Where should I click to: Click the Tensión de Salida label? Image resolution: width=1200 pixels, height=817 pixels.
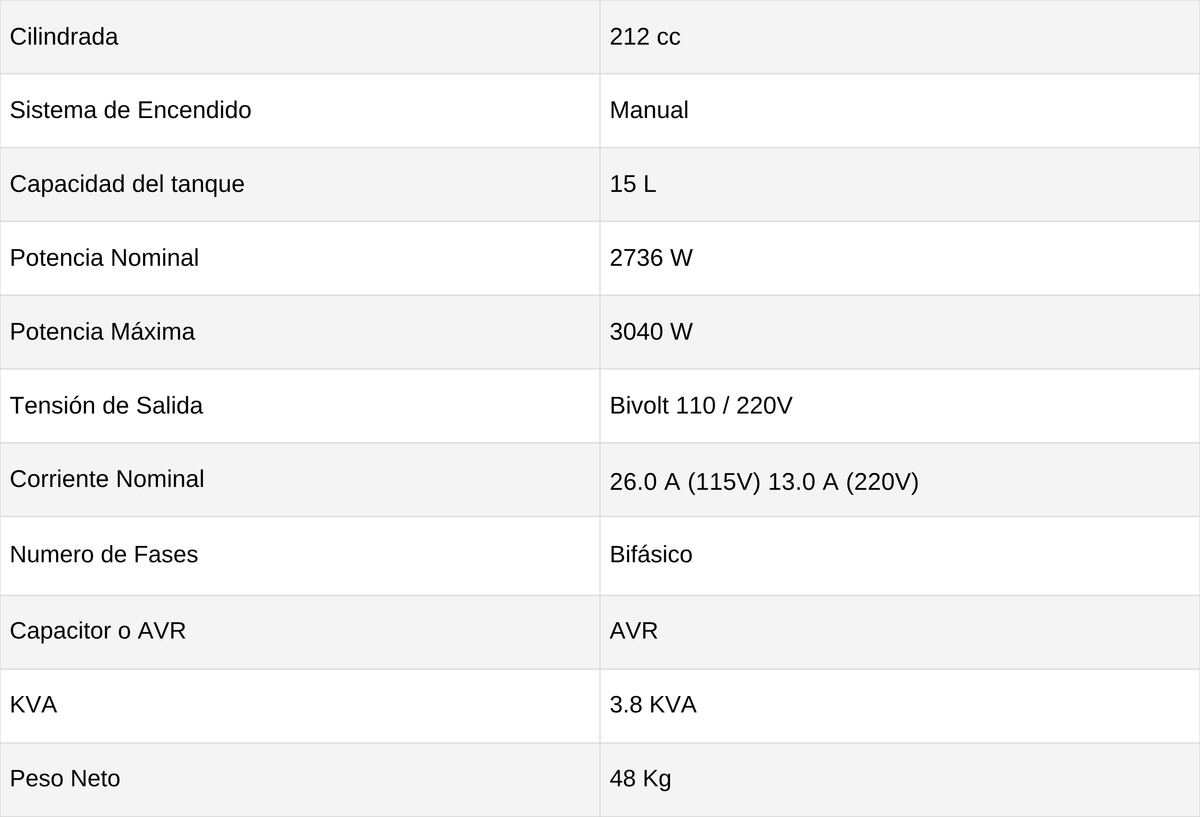tap(106, 406)
